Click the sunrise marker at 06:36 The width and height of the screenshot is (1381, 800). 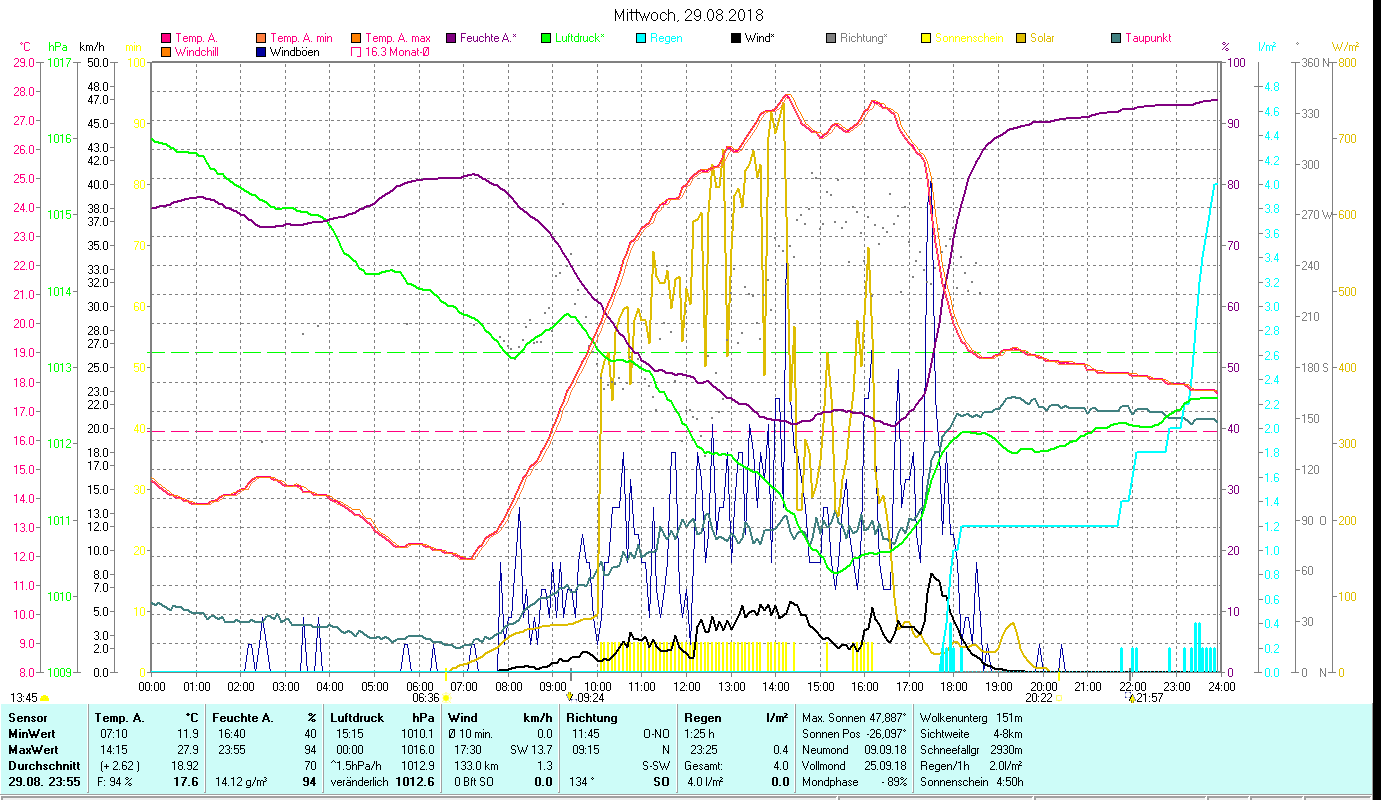446,699
